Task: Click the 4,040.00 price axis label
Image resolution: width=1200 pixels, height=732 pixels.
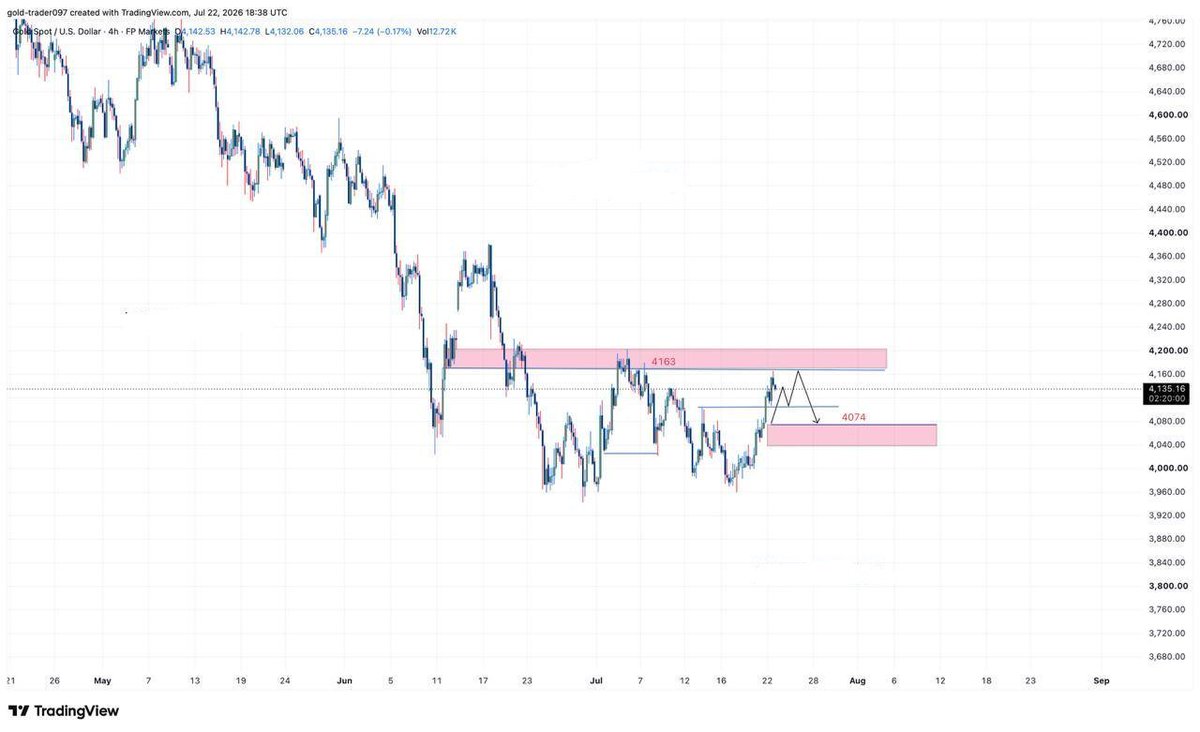Action: (x=1167, y=445)
